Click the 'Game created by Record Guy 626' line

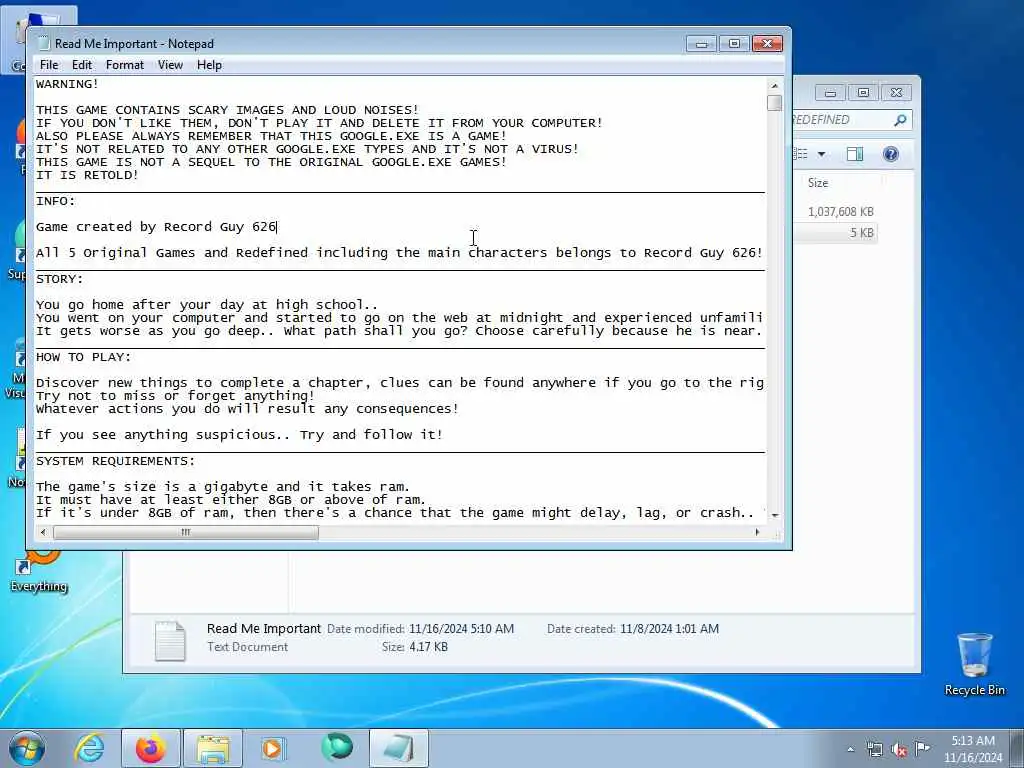pyautogui.click(x=156, y=227)
